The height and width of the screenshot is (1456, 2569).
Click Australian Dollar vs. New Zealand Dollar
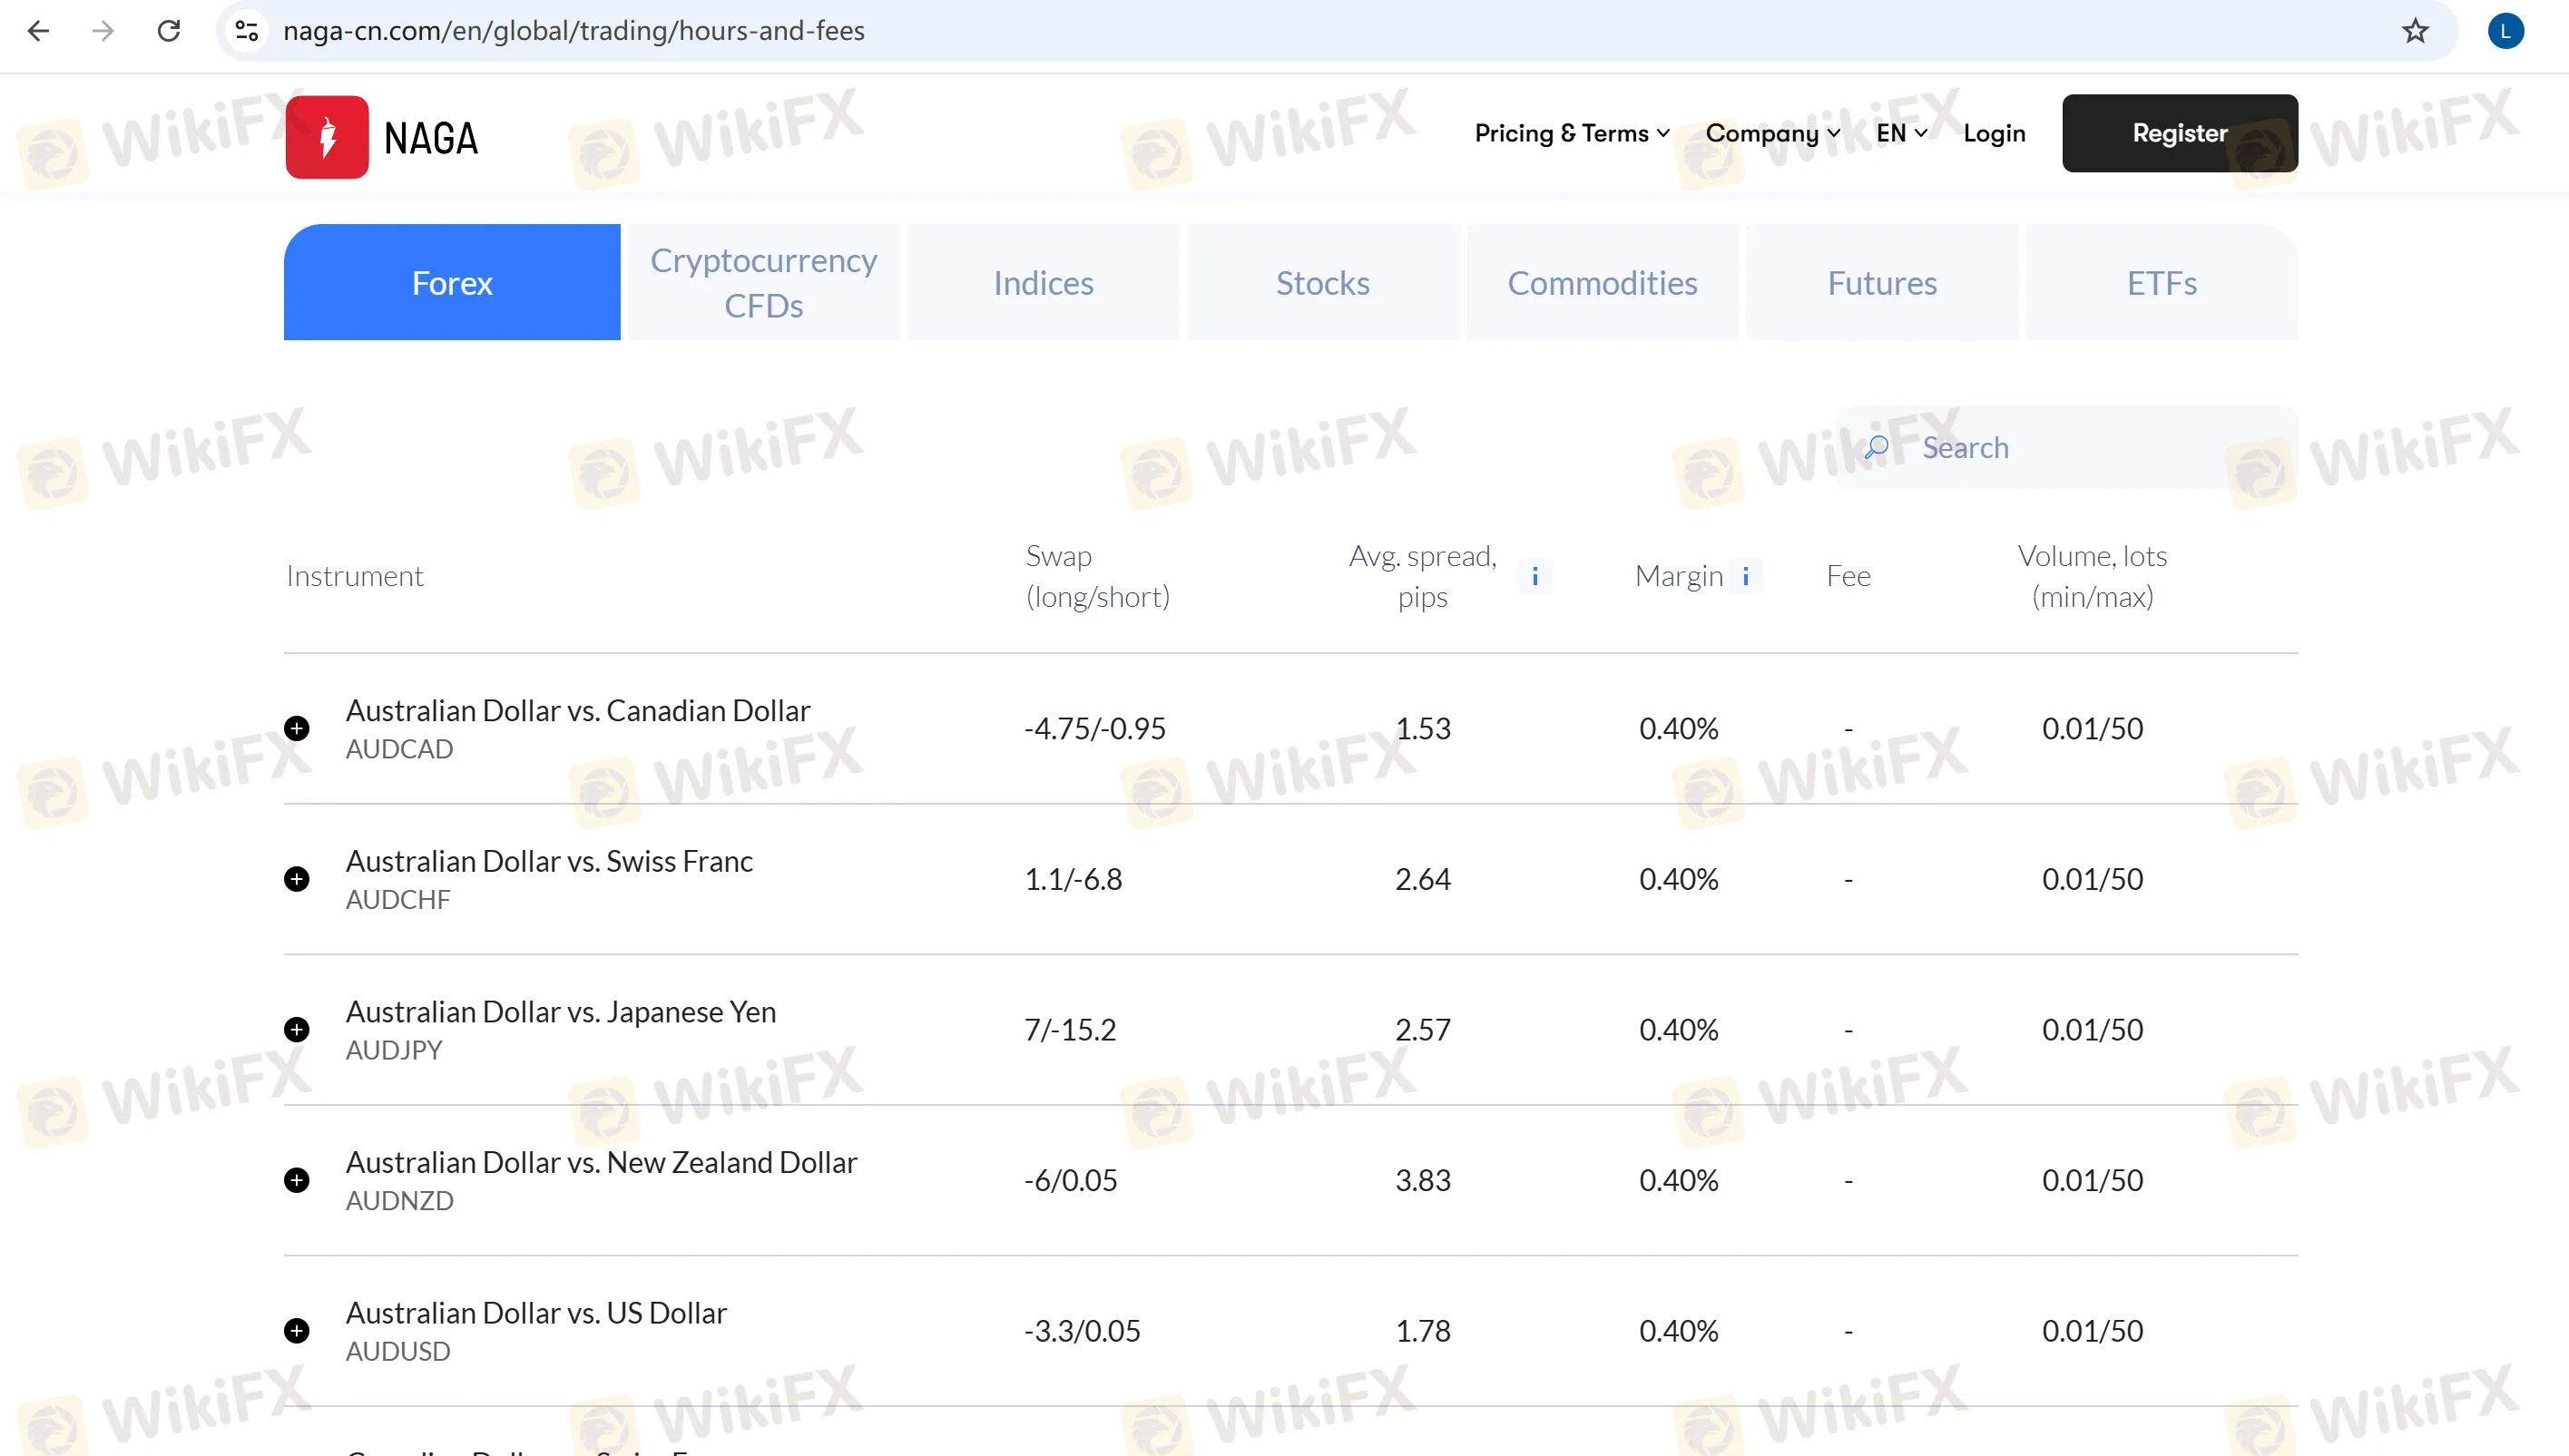coord(602,1162)
